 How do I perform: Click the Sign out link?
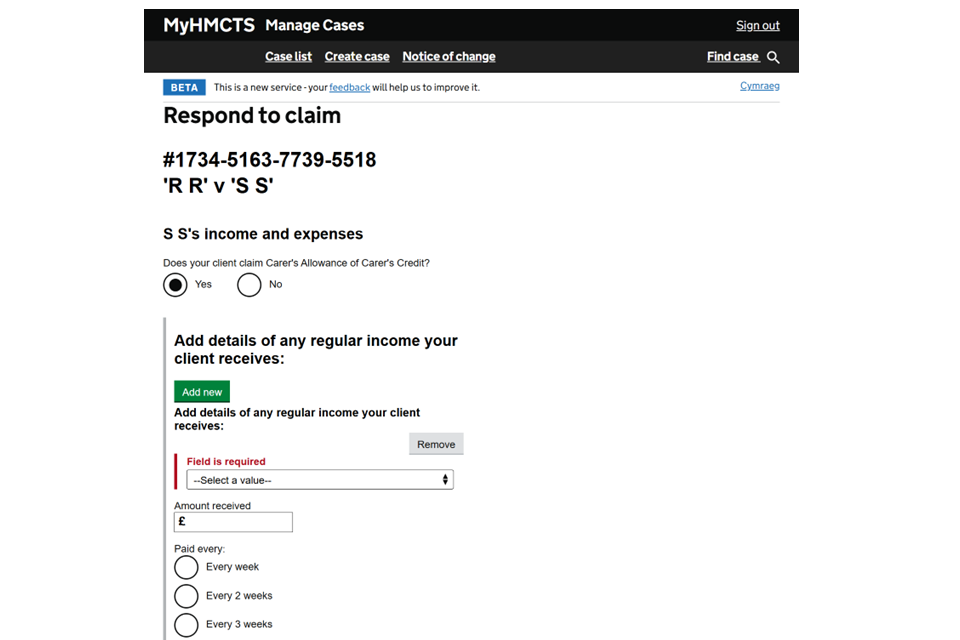tap(757, 26)
